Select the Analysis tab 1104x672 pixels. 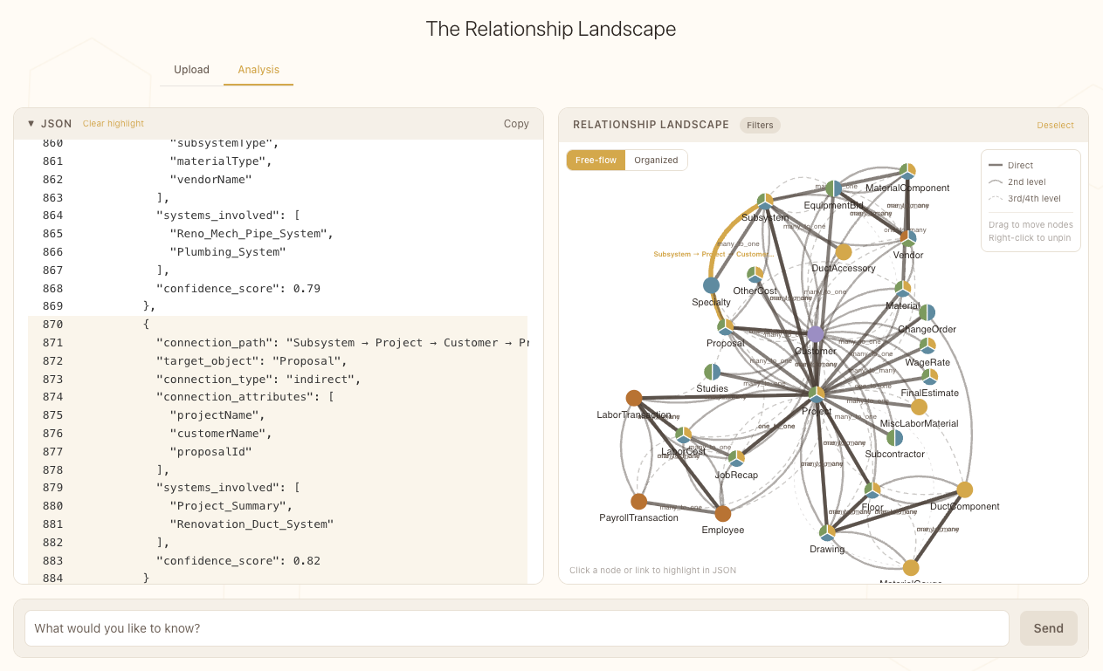(x=258, y=70)
